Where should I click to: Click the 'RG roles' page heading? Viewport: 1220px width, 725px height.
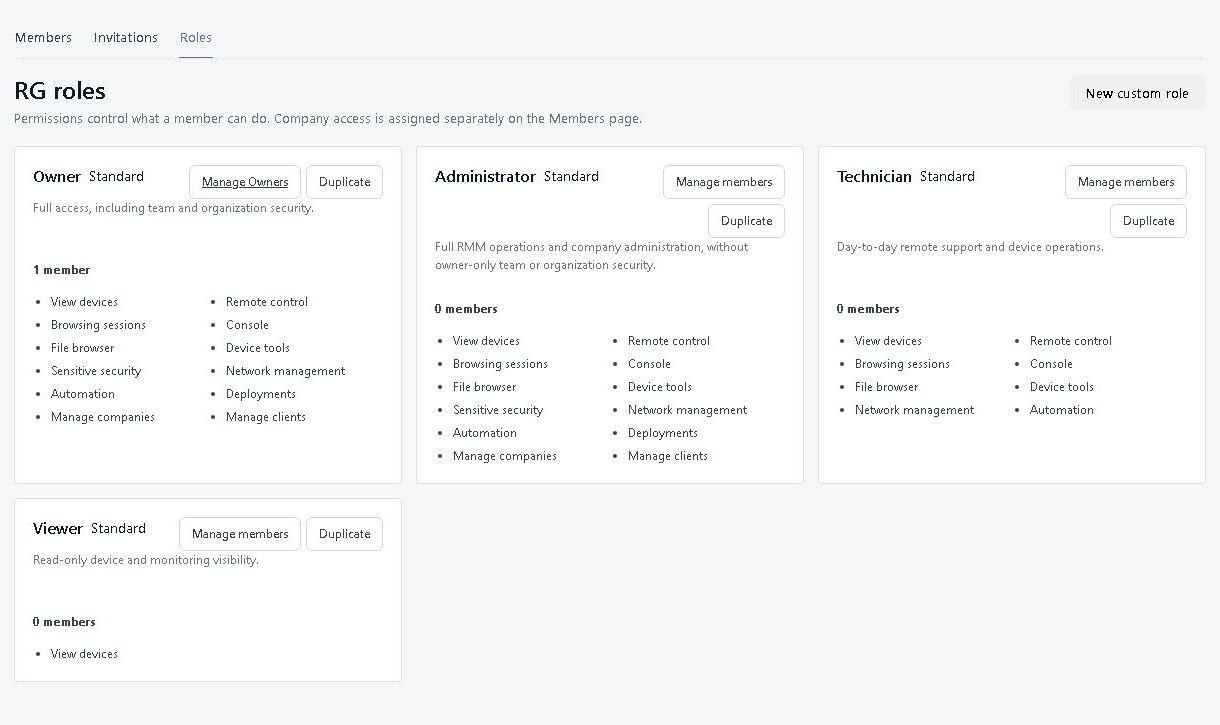tap(60, 91)
